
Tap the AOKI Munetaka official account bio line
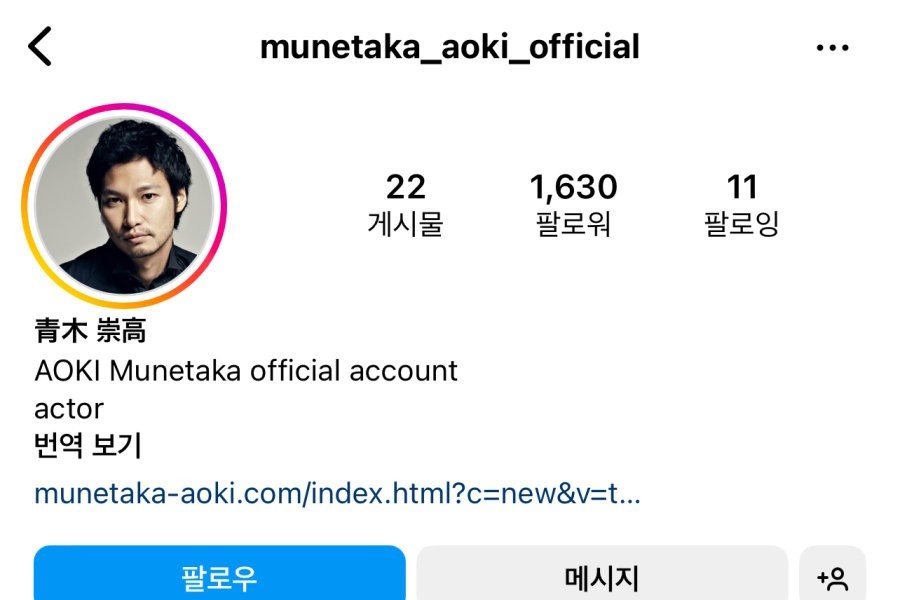246,371
